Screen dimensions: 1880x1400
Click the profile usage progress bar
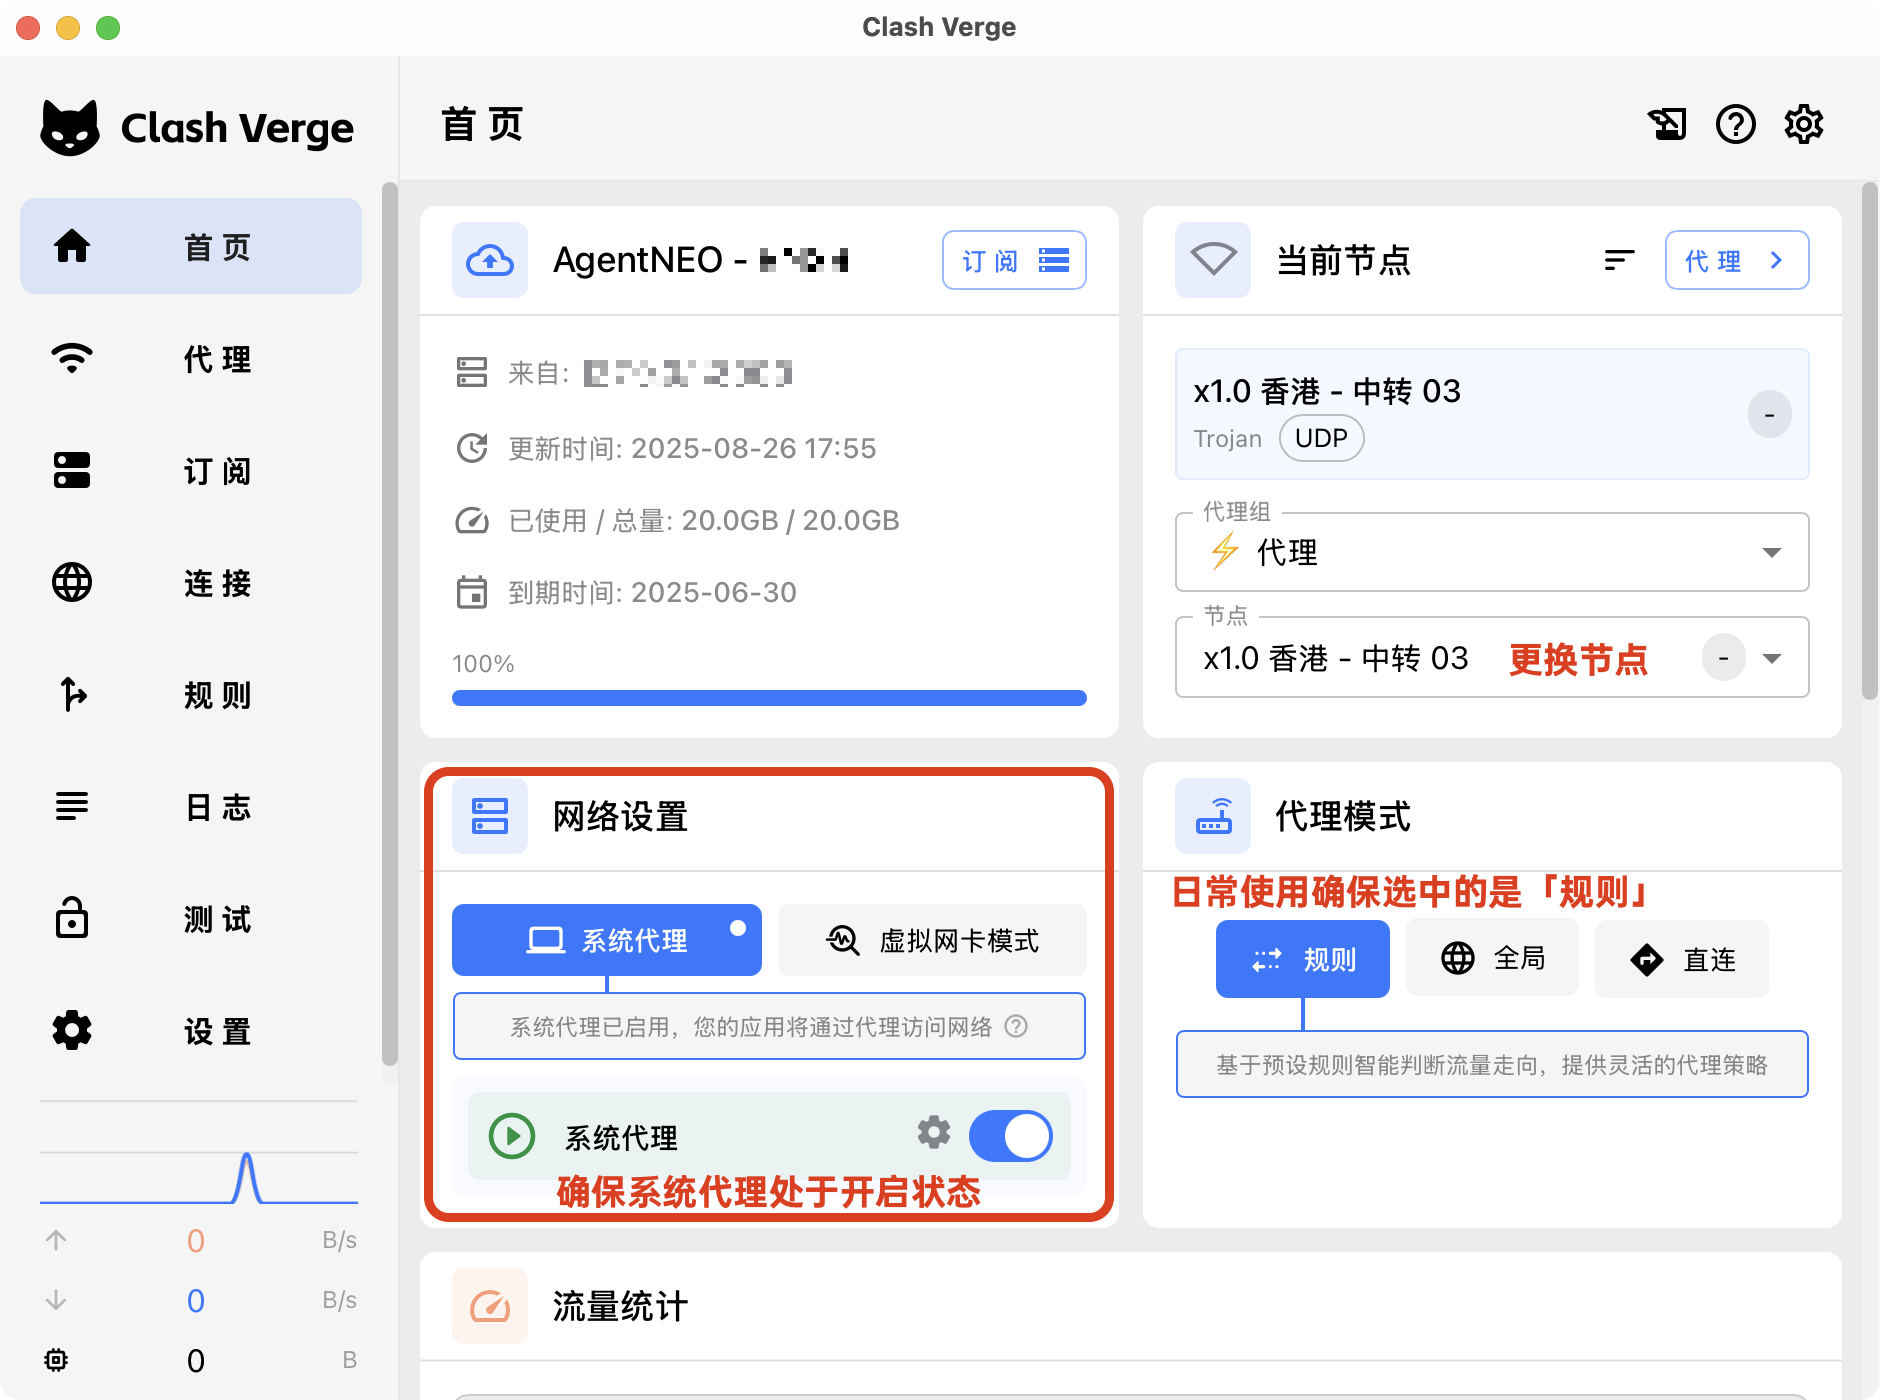(769, 698)
